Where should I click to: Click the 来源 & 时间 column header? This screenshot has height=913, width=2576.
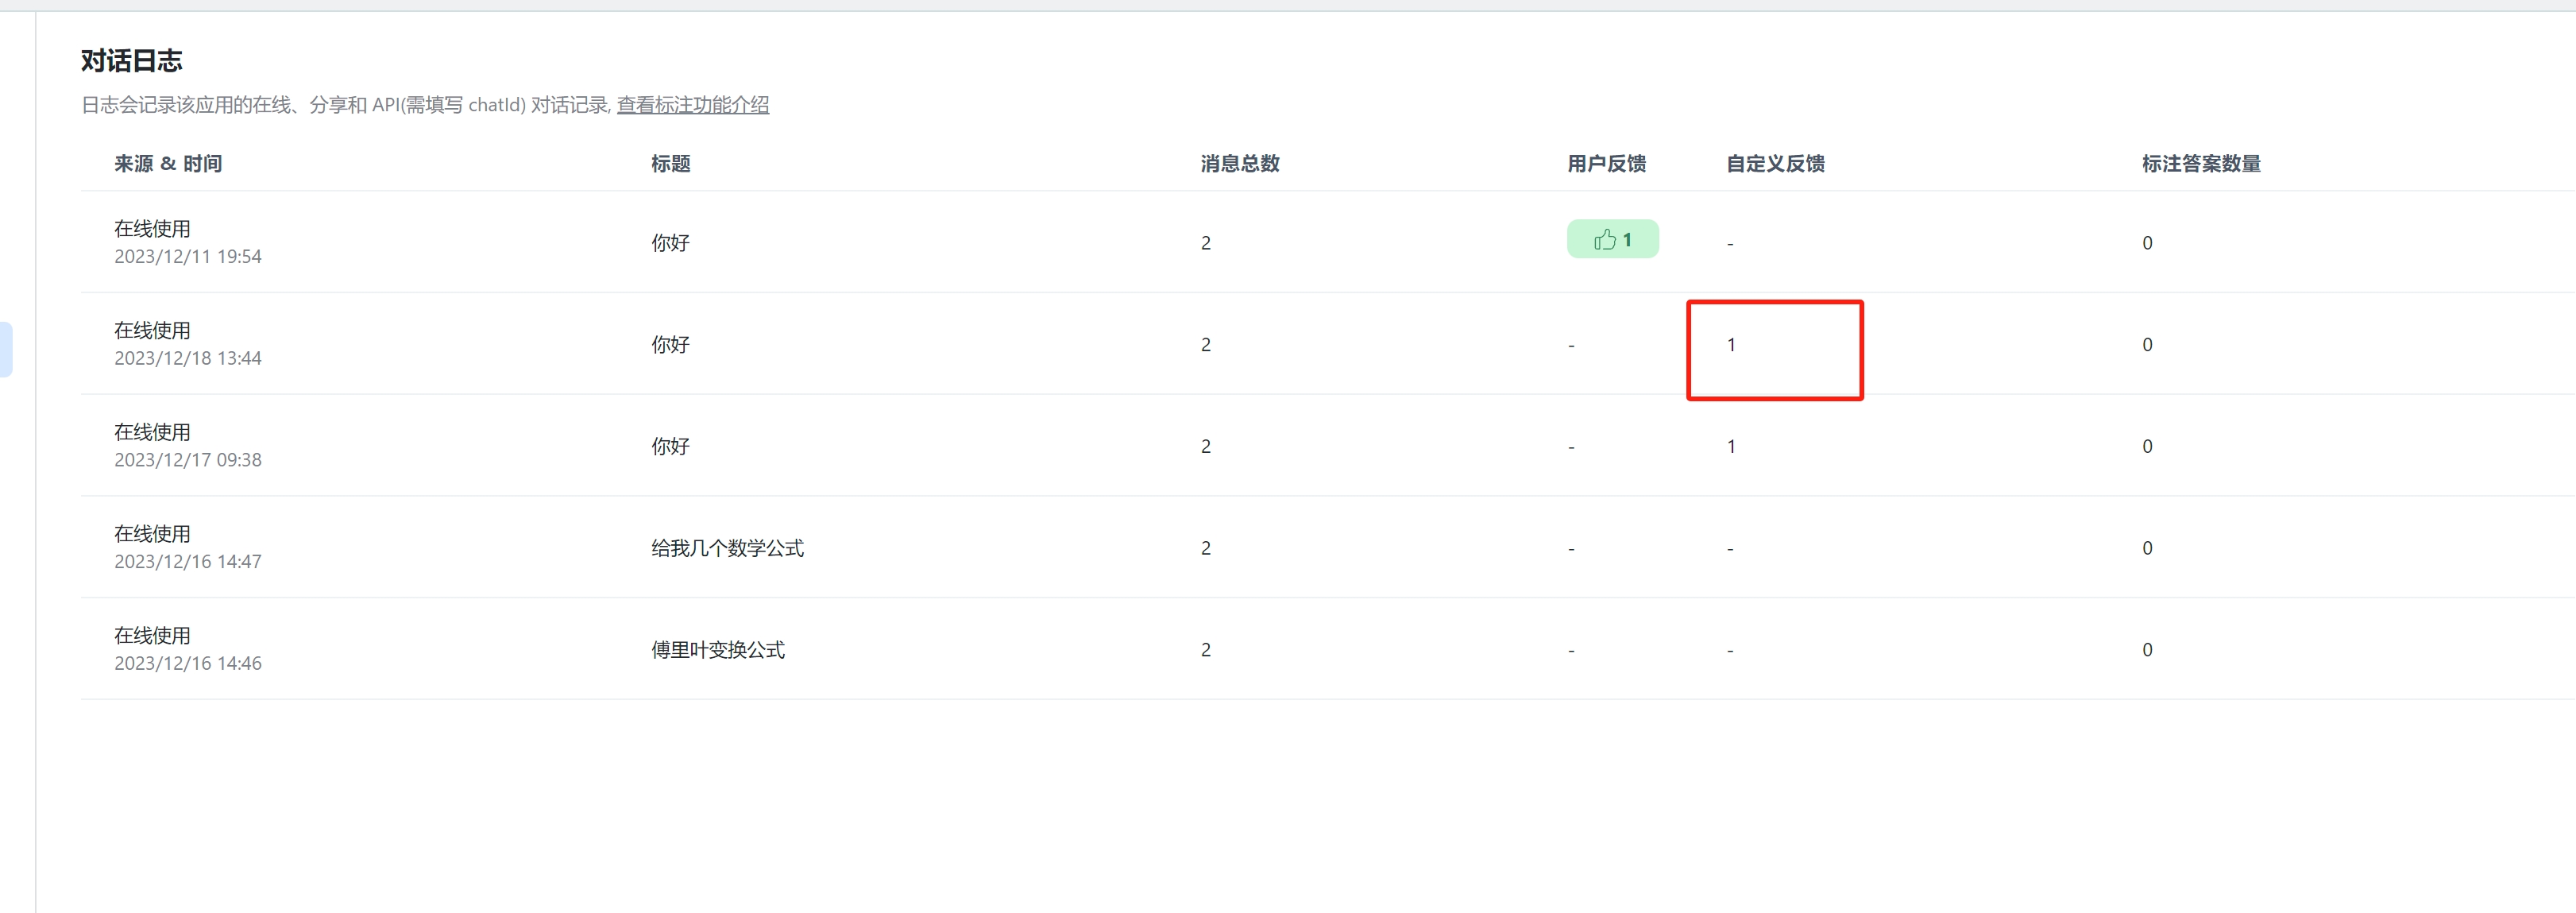point(168,164)
